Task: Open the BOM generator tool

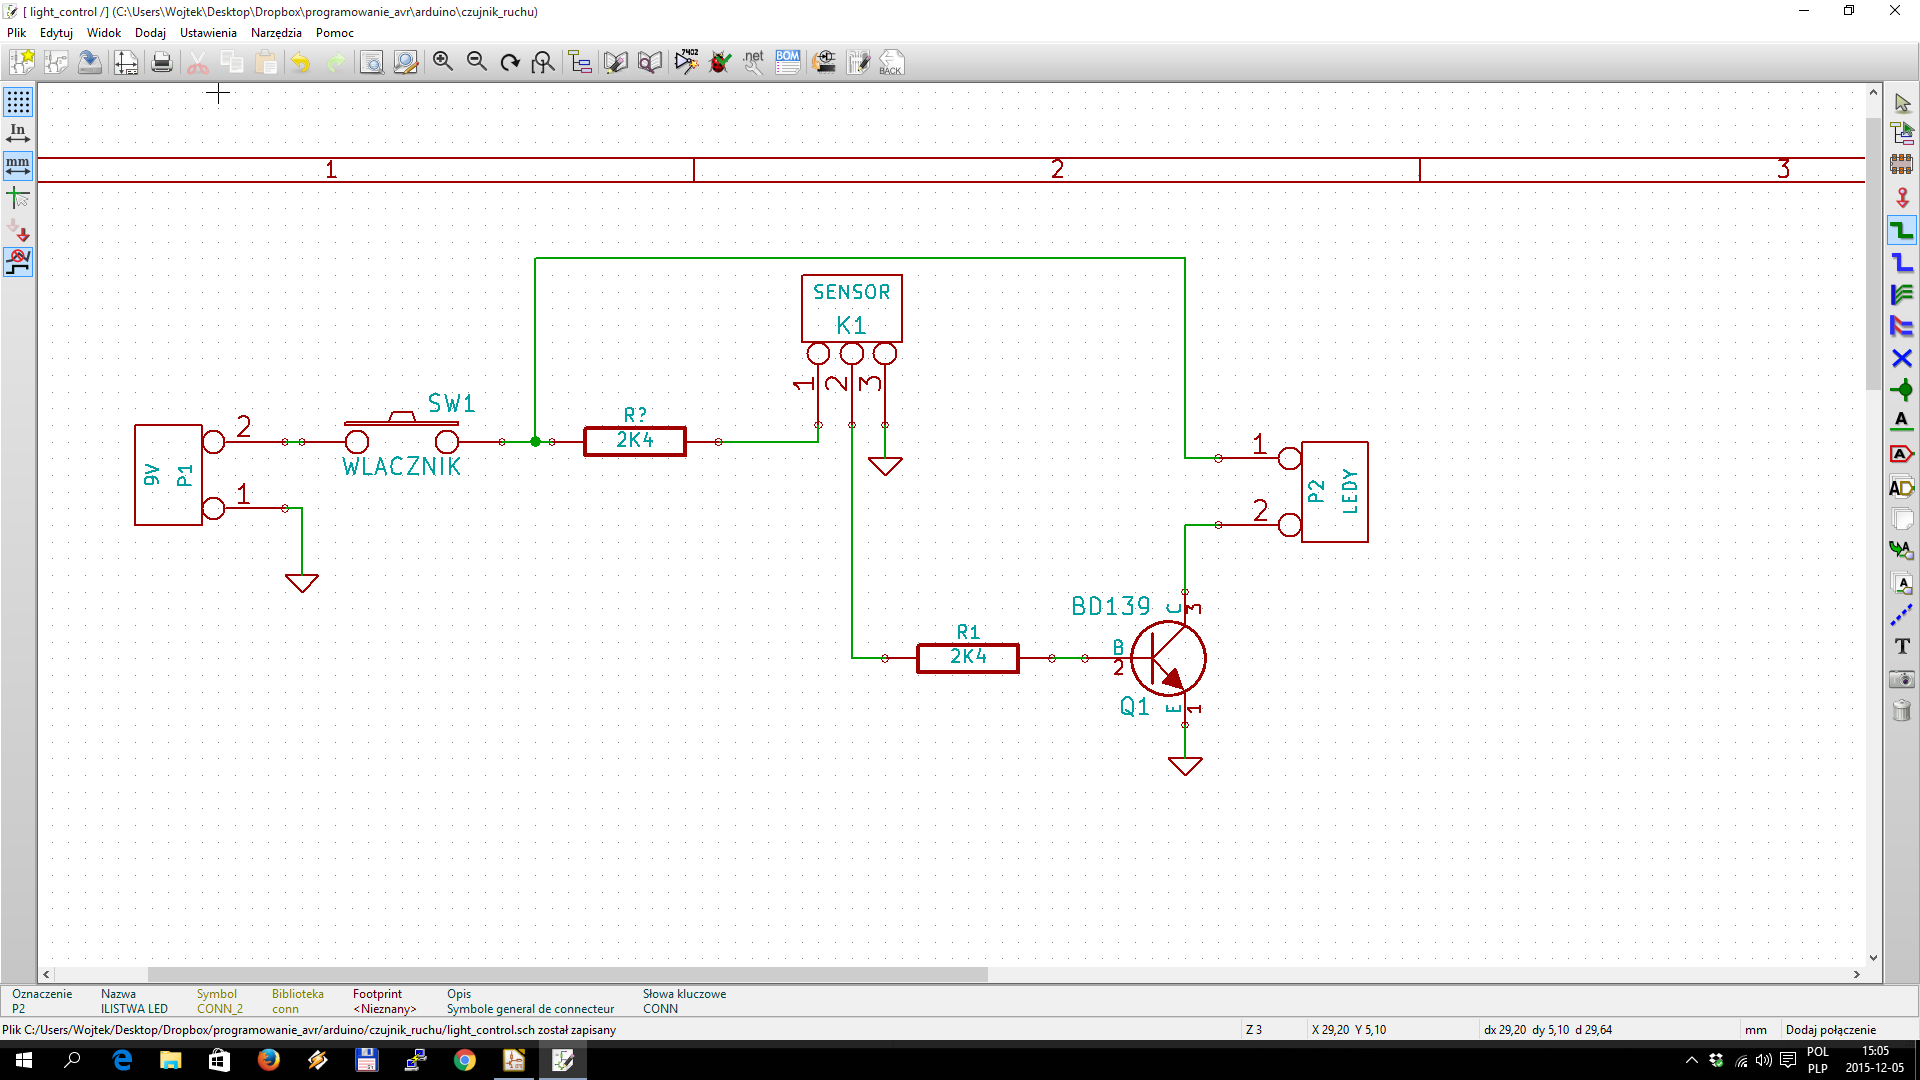Action: (788, 62)
